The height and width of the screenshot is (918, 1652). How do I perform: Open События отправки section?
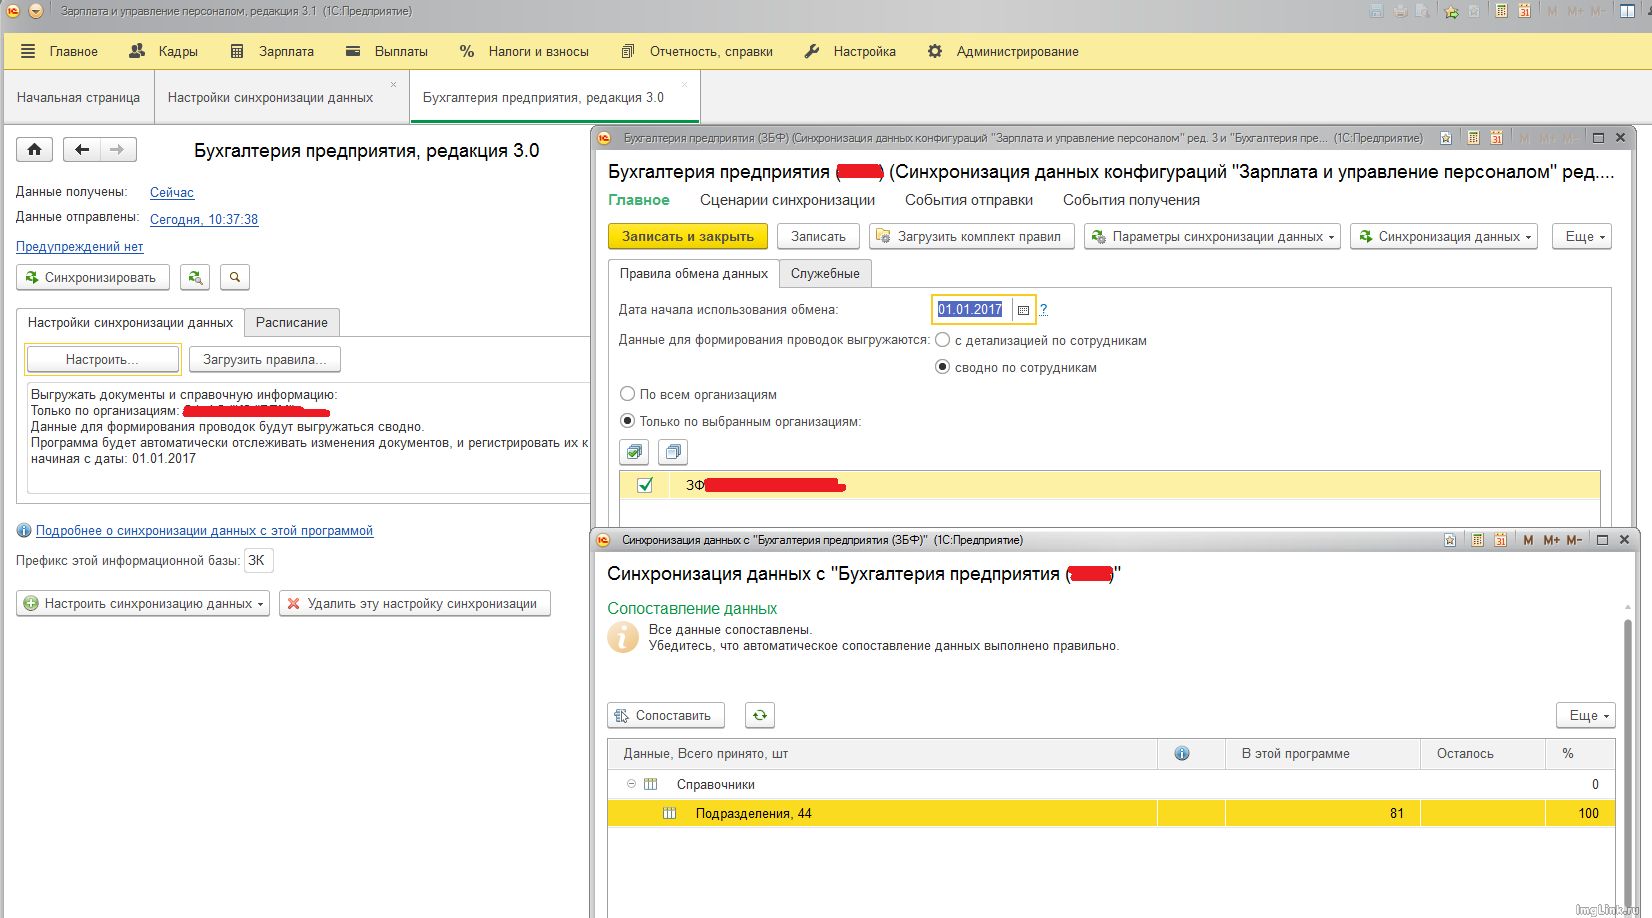(969, 200)
